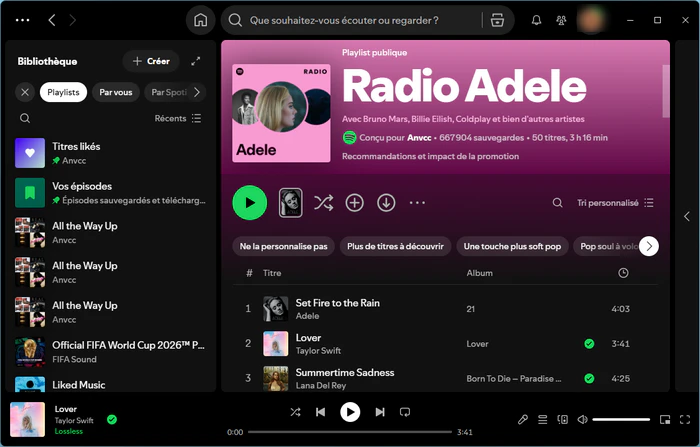Open the Récents sort dropdown

coord(178,118)
